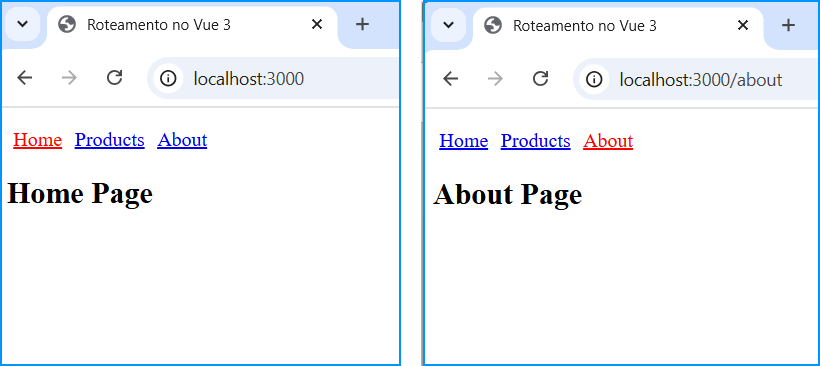Select the Home Page heading text
This screenshot has height=366, width=820.
click(80, 193)
